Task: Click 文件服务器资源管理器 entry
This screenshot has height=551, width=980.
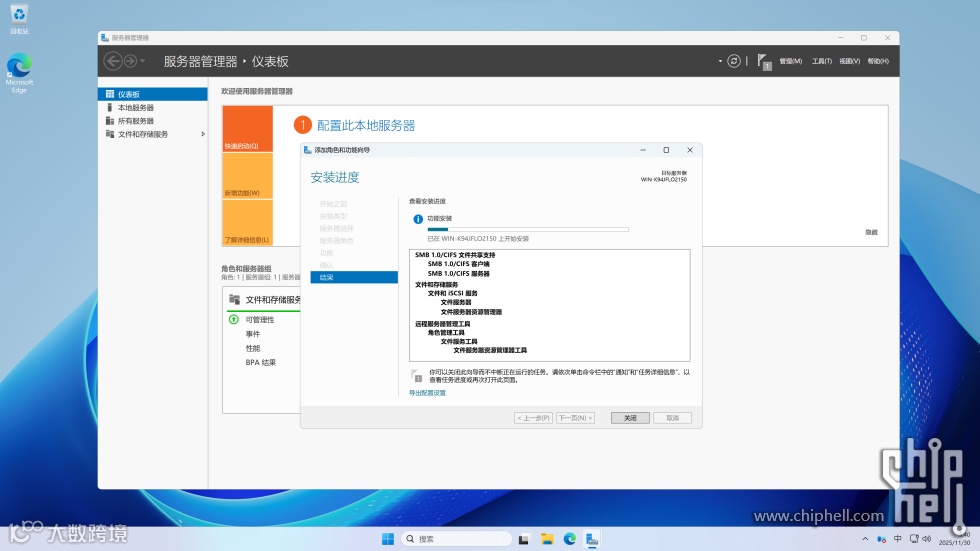Action: click(x=471, y=312)
